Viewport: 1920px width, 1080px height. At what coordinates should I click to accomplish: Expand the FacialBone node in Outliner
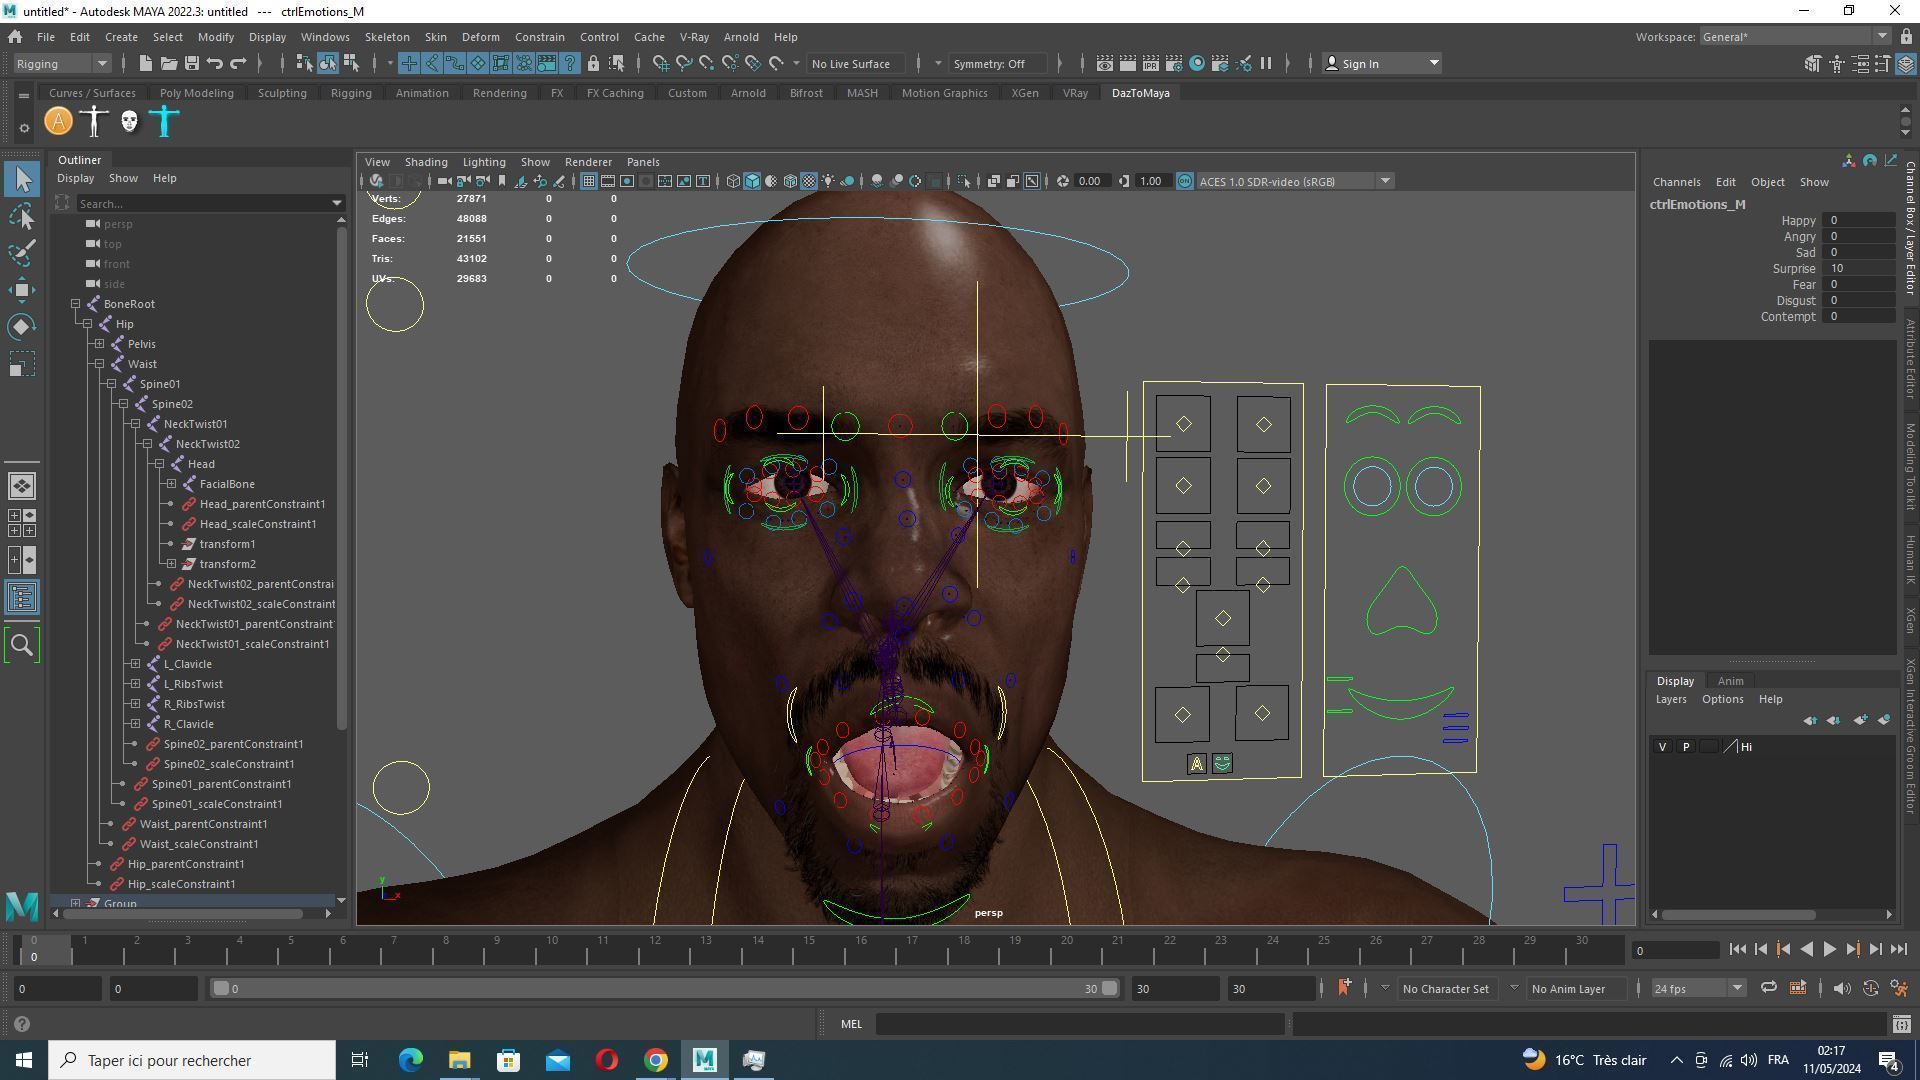click(172, 484)
